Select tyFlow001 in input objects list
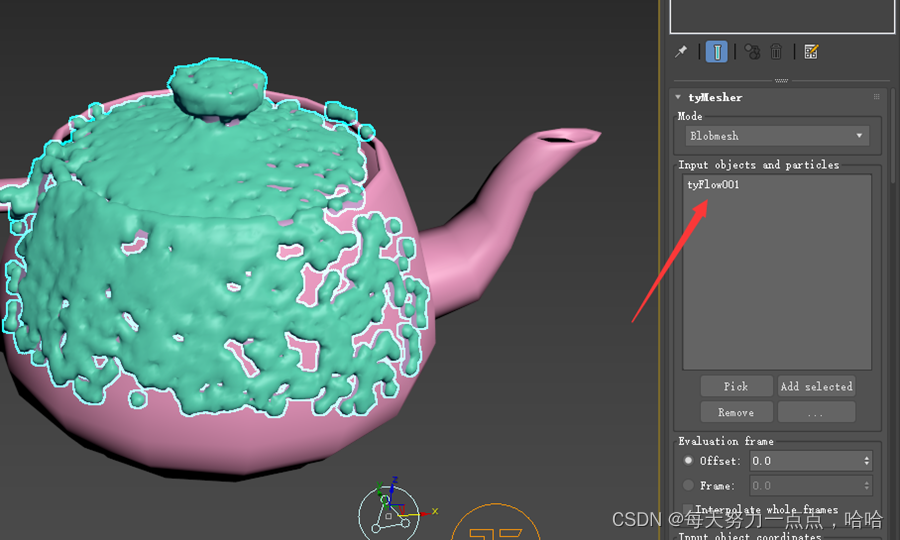The width and height of the screenshot is (900, 540). click(x=713, y=185)
